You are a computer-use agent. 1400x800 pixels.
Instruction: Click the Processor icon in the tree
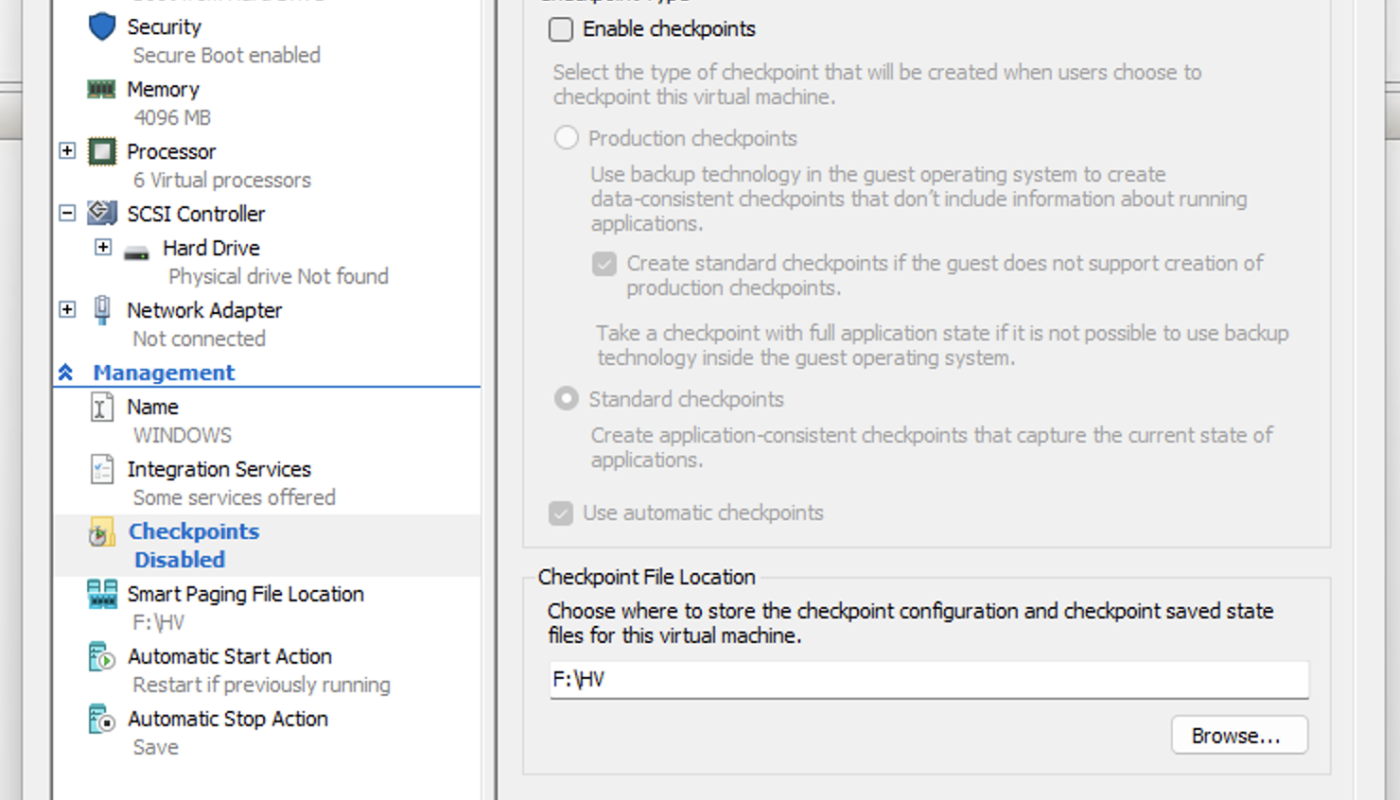click(x=102, y=152)
